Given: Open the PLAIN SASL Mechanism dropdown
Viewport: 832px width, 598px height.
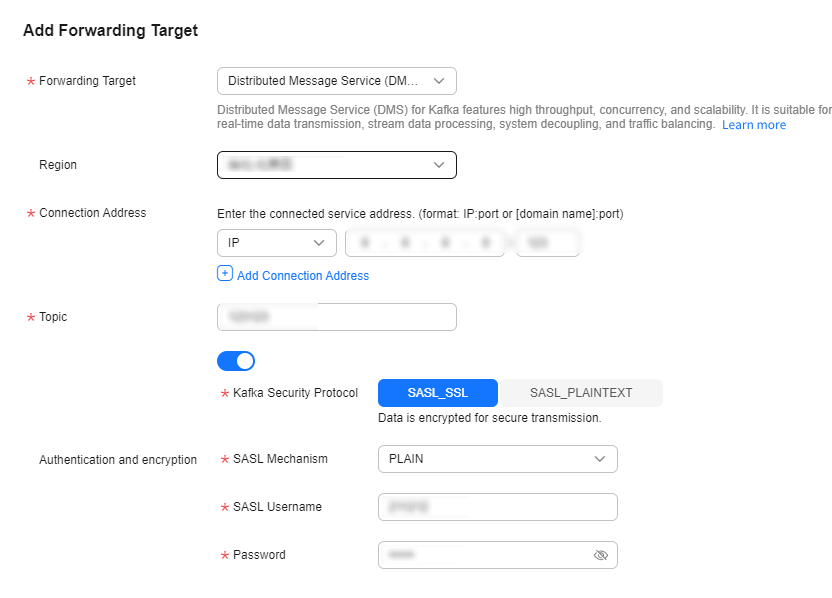Looking at the screenshot, I should pyautogui.click(x=498, y=459).
